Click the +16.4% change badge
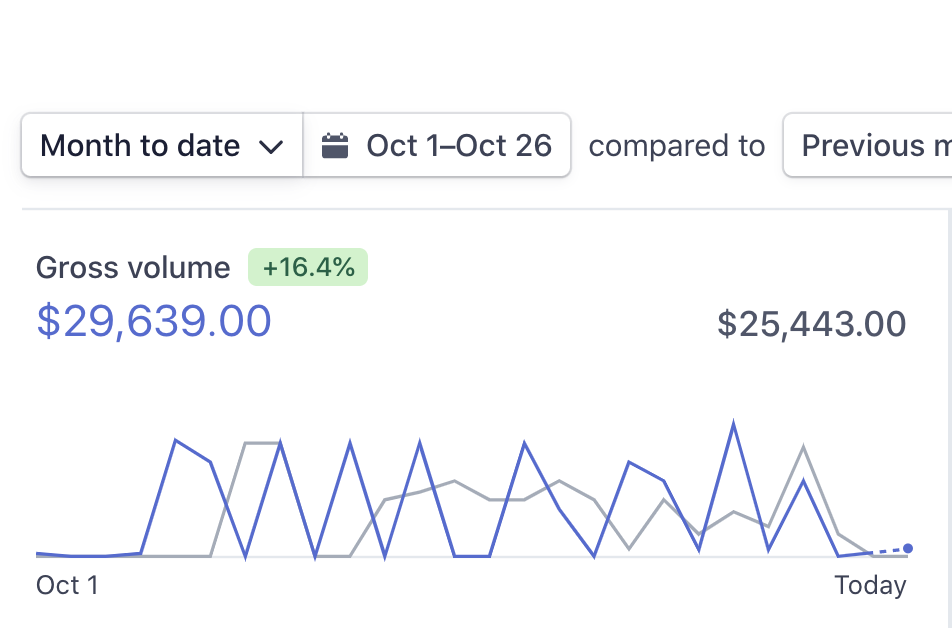The width and height of the screenshot is (952, 630). point(308,266)
